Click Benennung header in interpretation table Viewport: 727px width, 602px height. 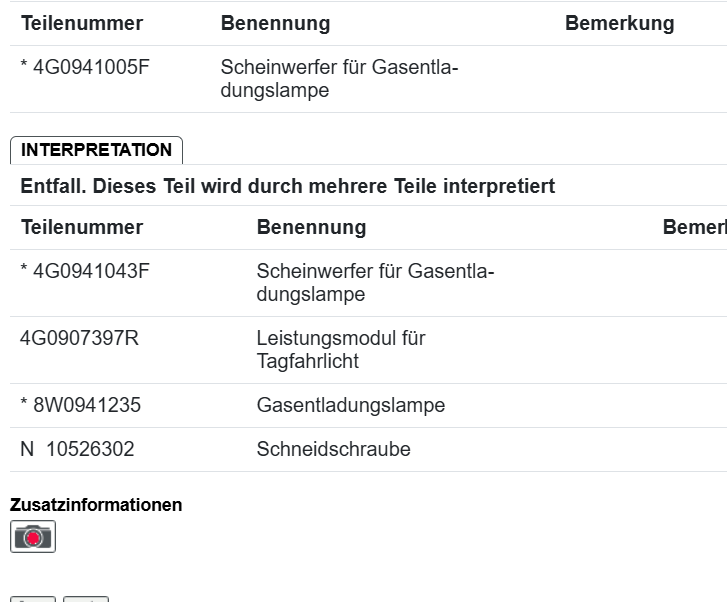[x=311, y=227]
